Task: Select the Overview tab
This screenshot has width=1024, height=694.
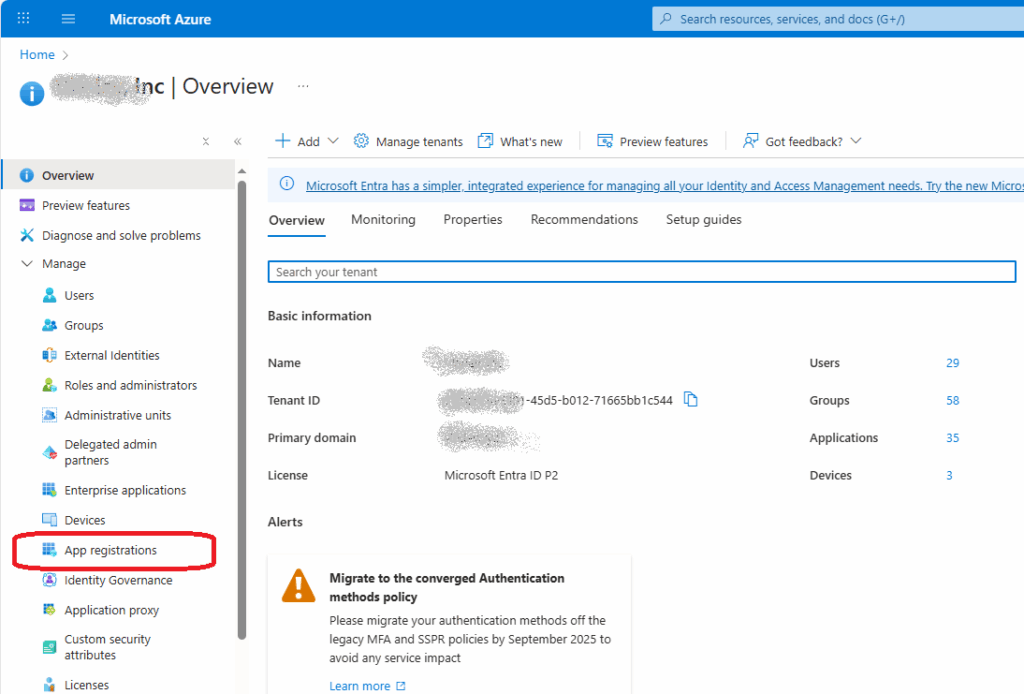Action: coord(296,221)
